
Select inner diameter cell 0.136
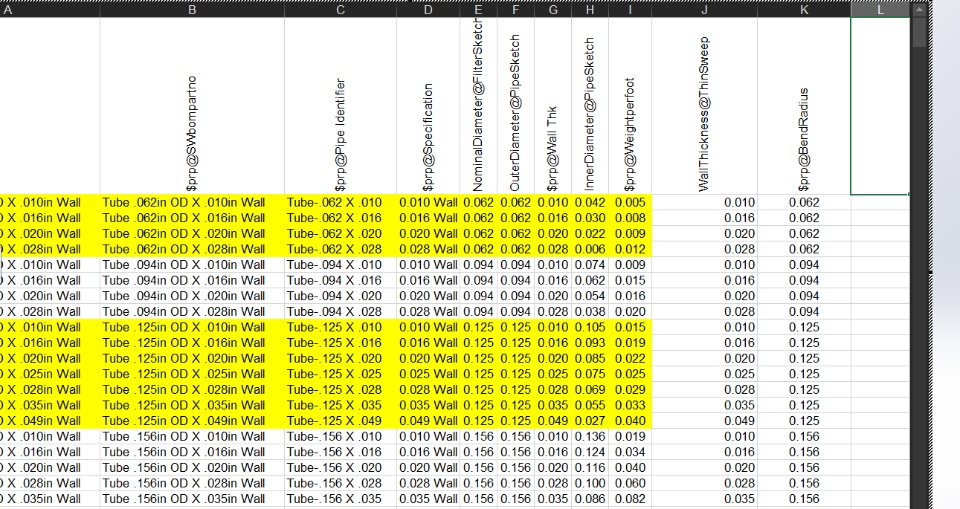click(x=590, y=437)
